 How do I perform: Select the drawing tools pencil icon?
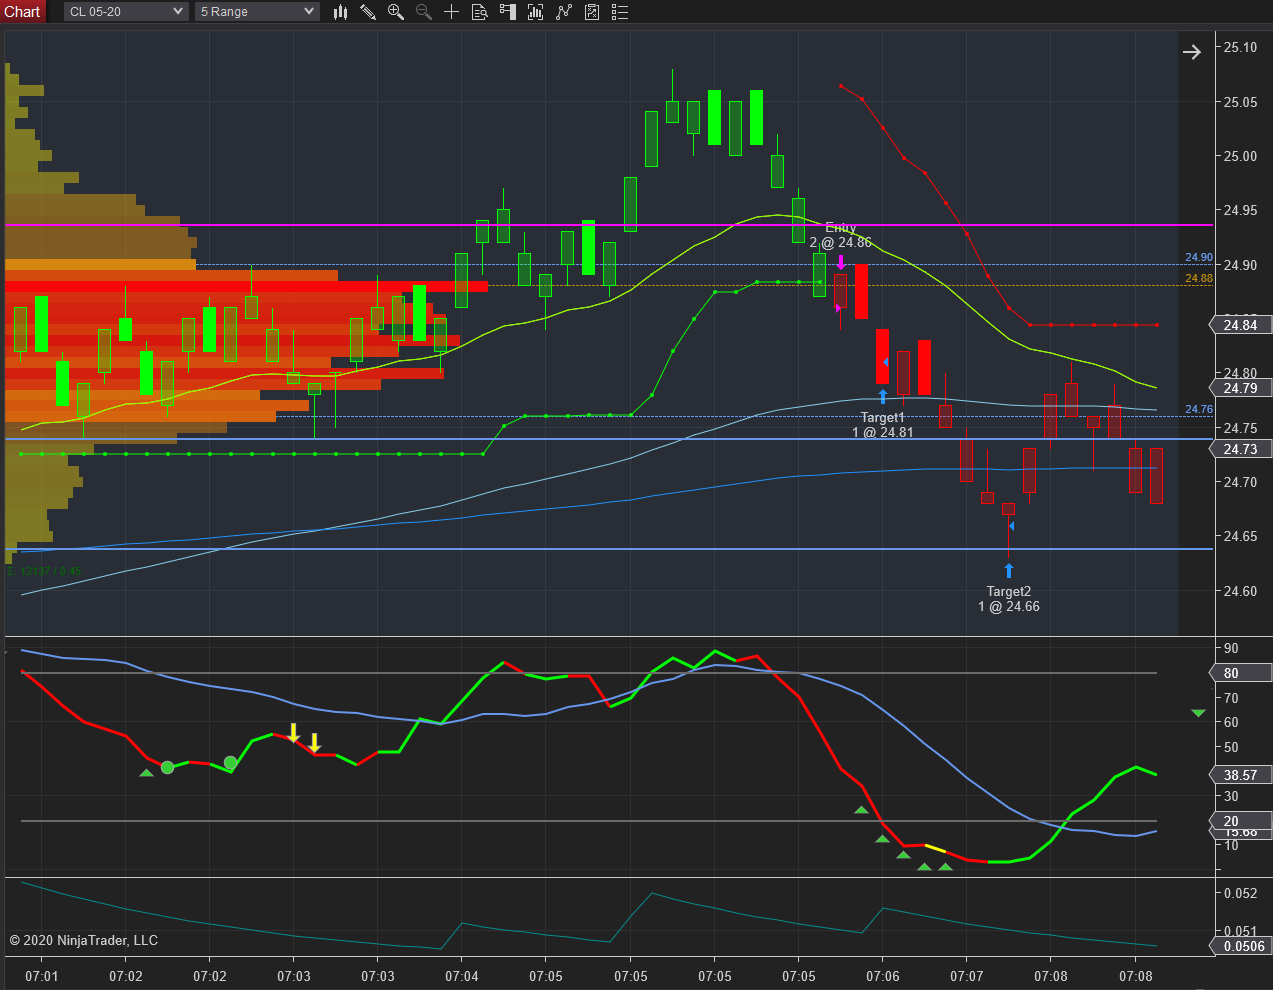click(x=368, y=12)
